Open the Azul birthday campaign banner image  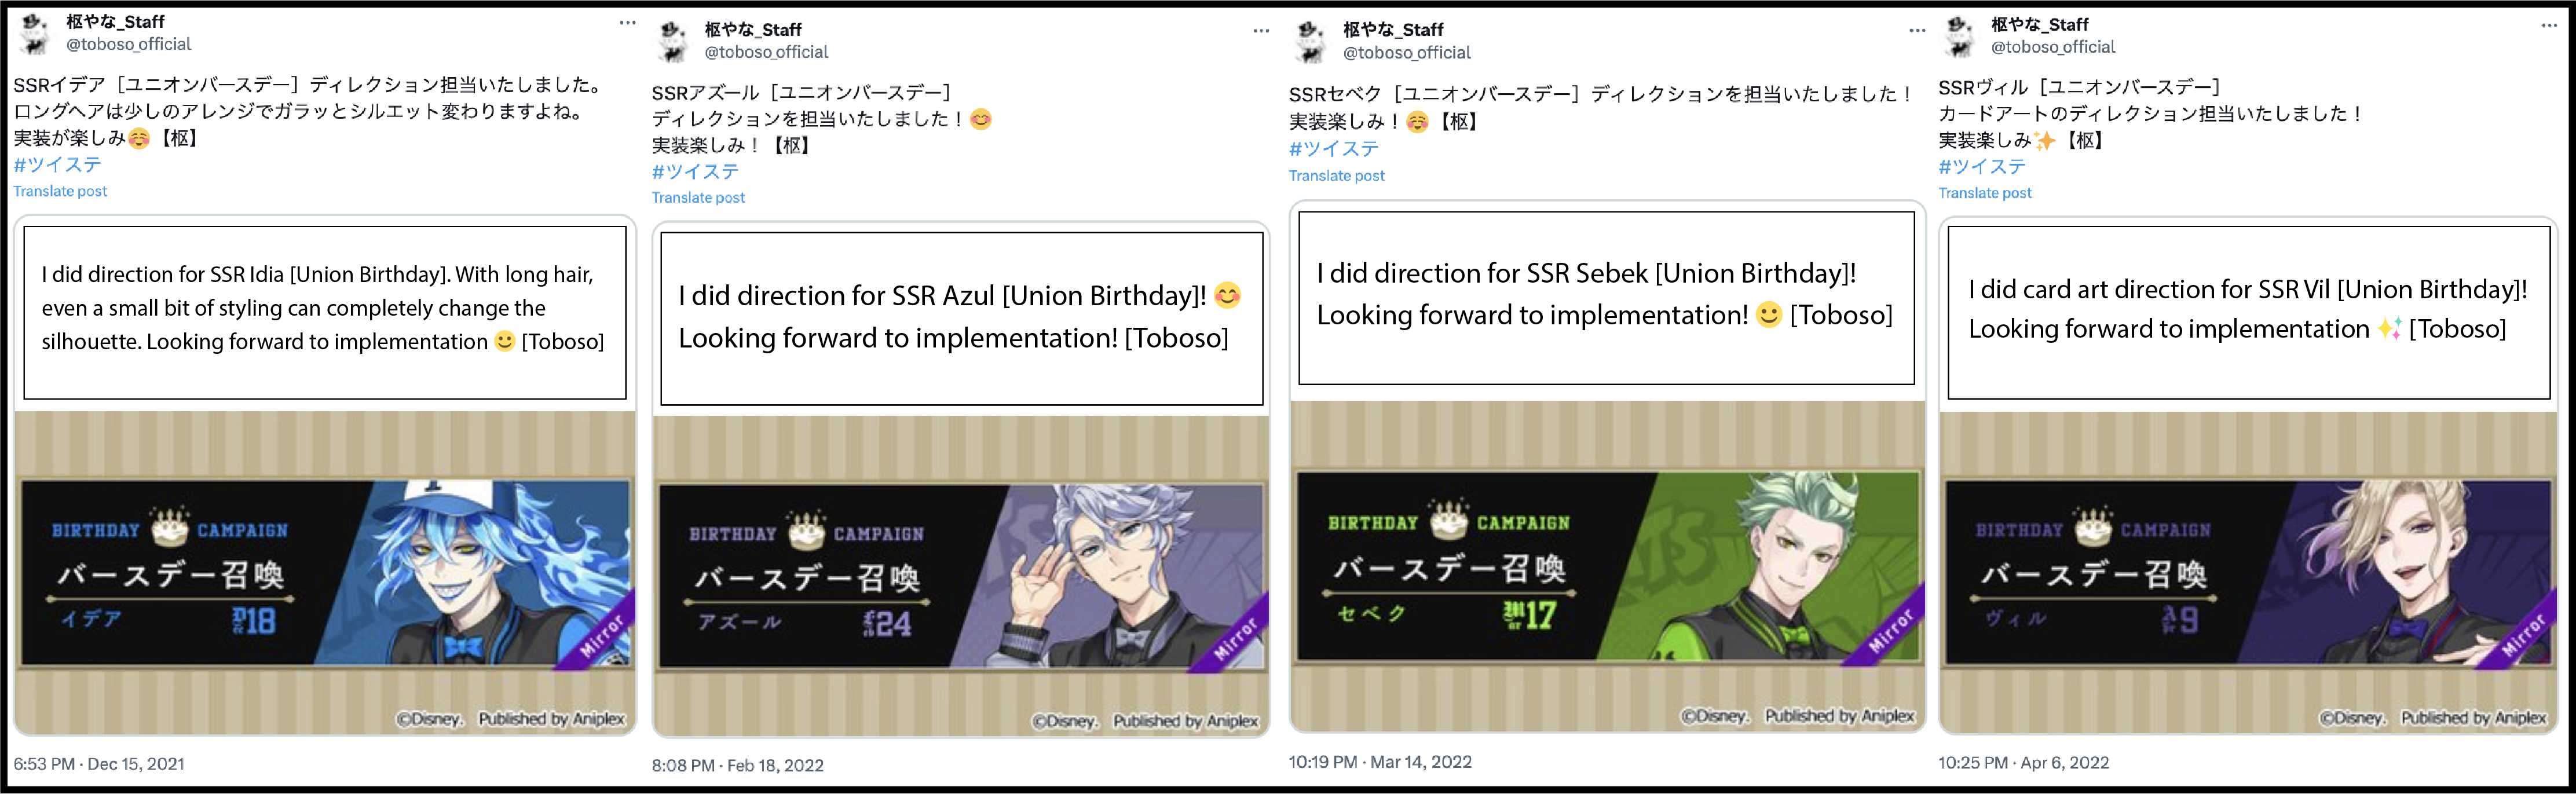(x=961, y=577)
